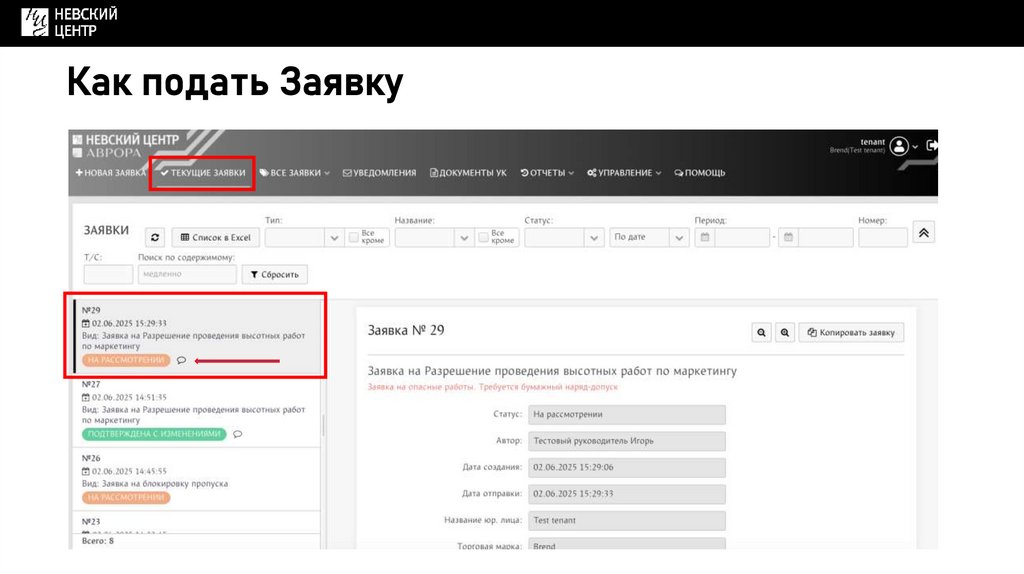Click the Статус field value На рассмотрении
The image size is (1024, 574).
tap(627, 415)
